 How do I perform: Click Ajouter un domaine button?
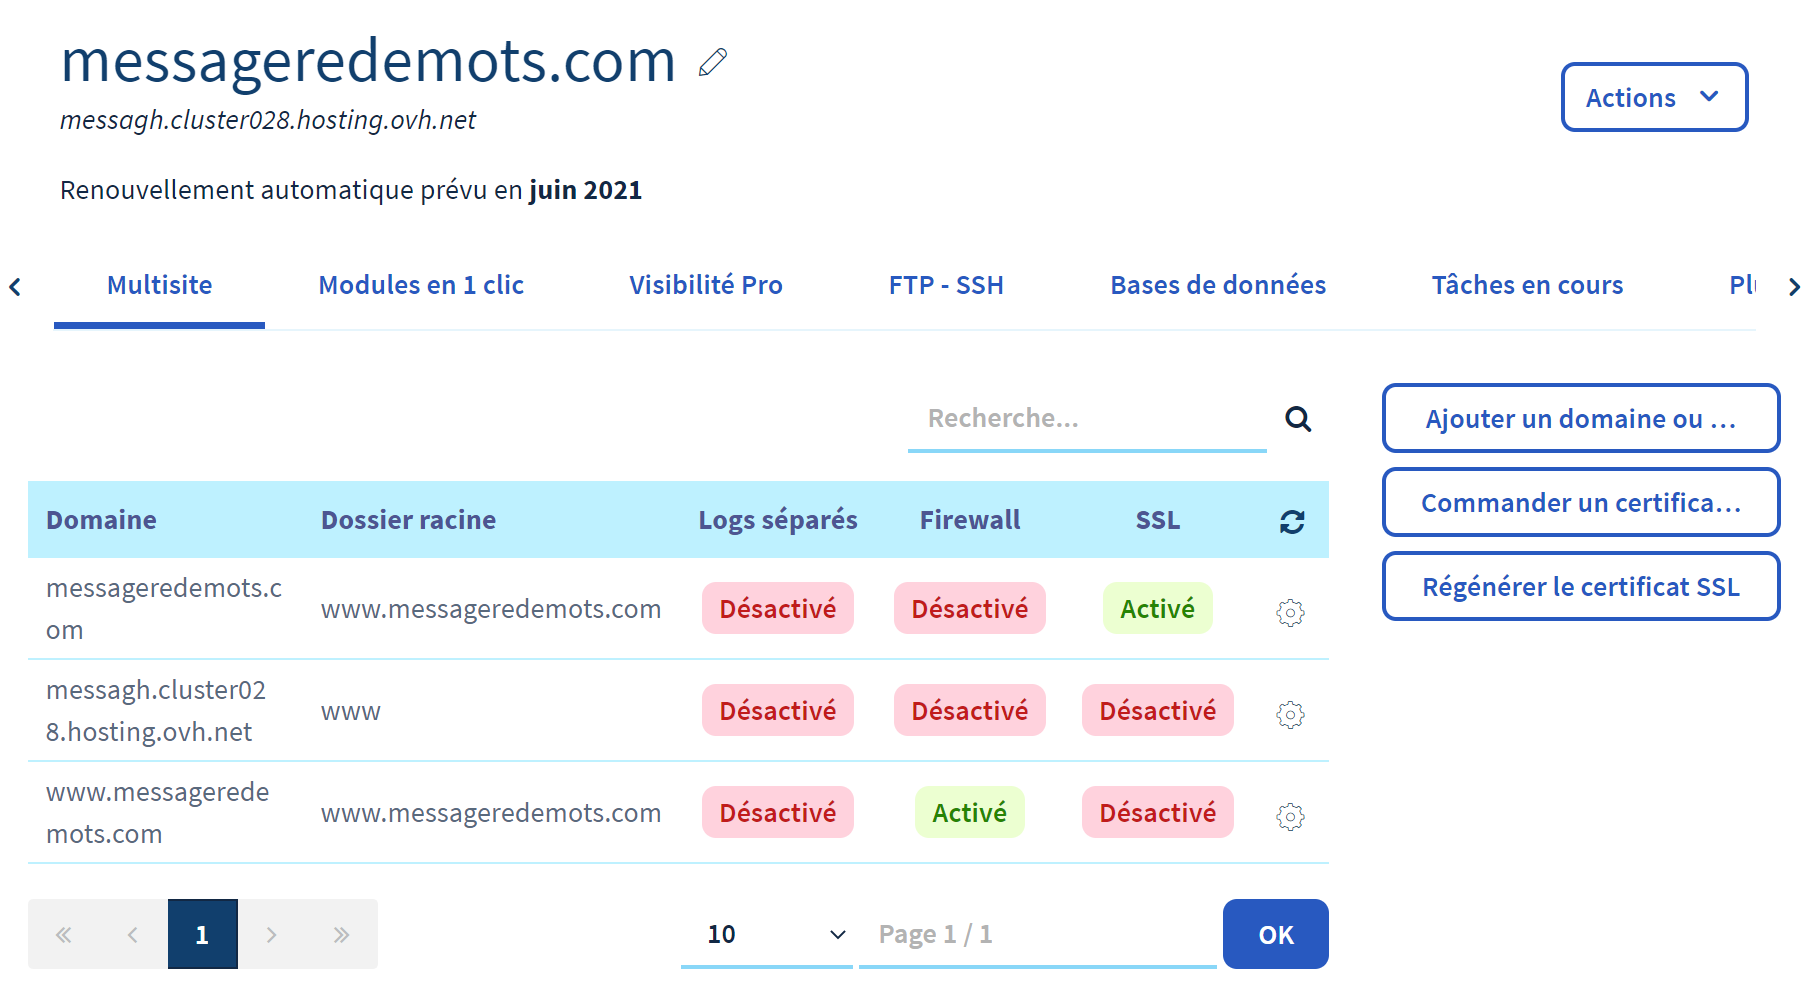coord(1580,419)
